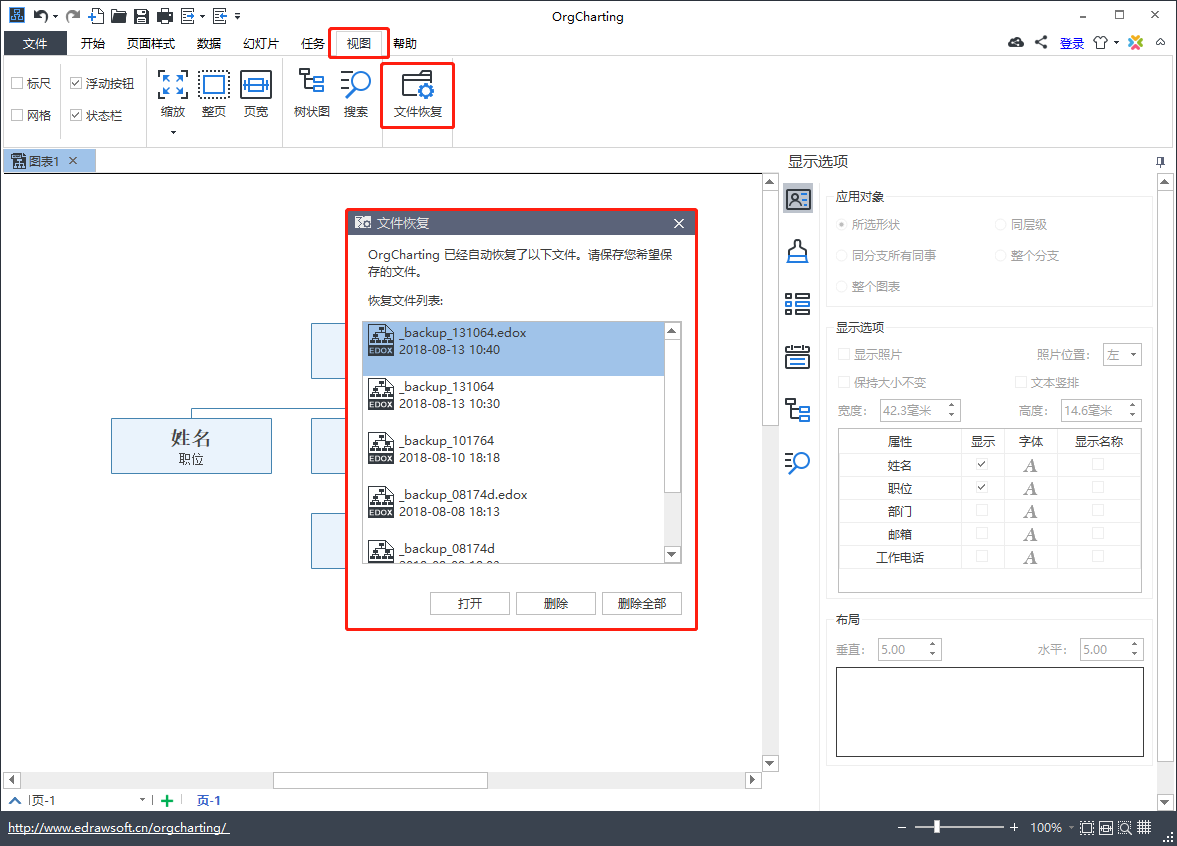Screen dimensions: 1177x846
Task: Select the card display options sidebar icon
Action: click(798, 199)
